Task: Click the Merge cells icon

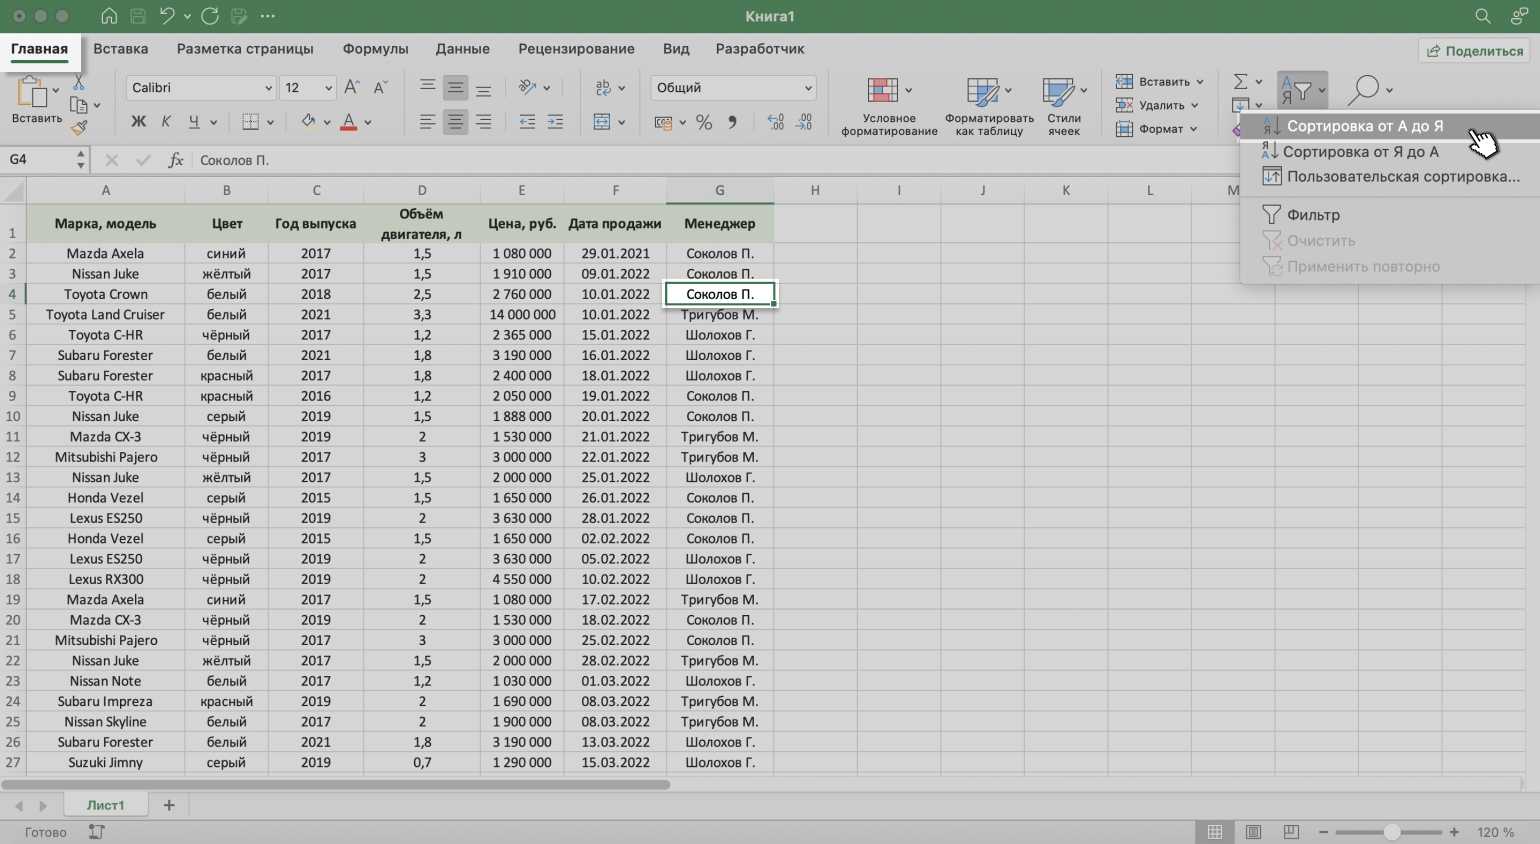Action: (x=602, y=122)
